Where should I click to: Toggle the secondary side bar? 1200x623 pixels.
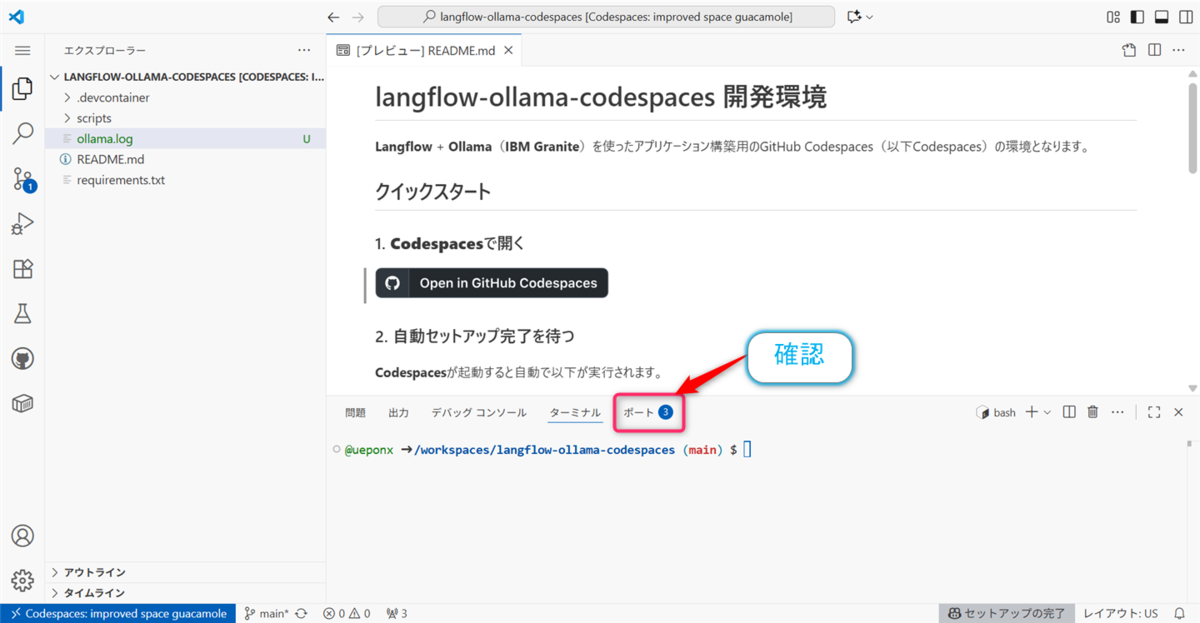(1185, 17)
